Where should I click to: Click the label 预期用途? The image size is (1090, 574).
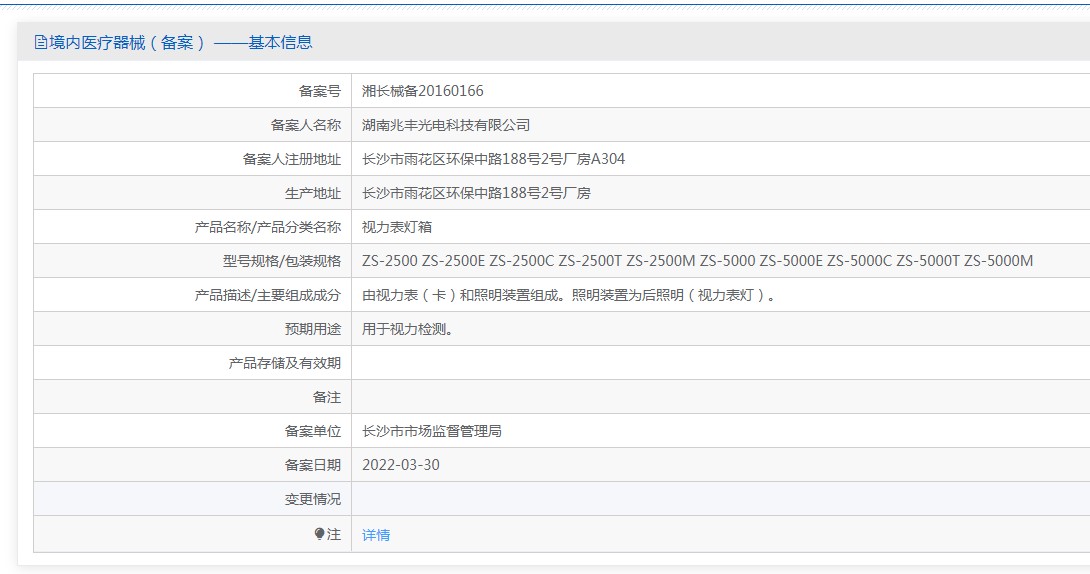tap(313, 329)
